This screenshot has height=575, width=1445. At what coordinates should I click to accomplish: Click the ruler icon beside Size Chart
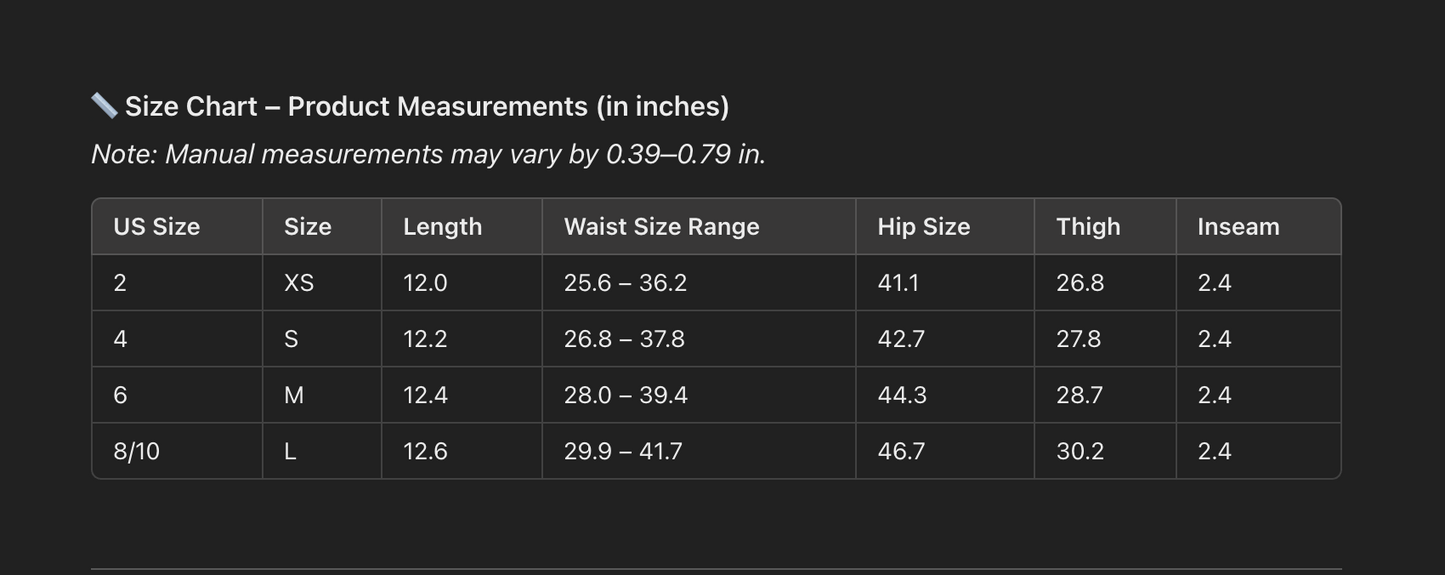coord(104,105)
